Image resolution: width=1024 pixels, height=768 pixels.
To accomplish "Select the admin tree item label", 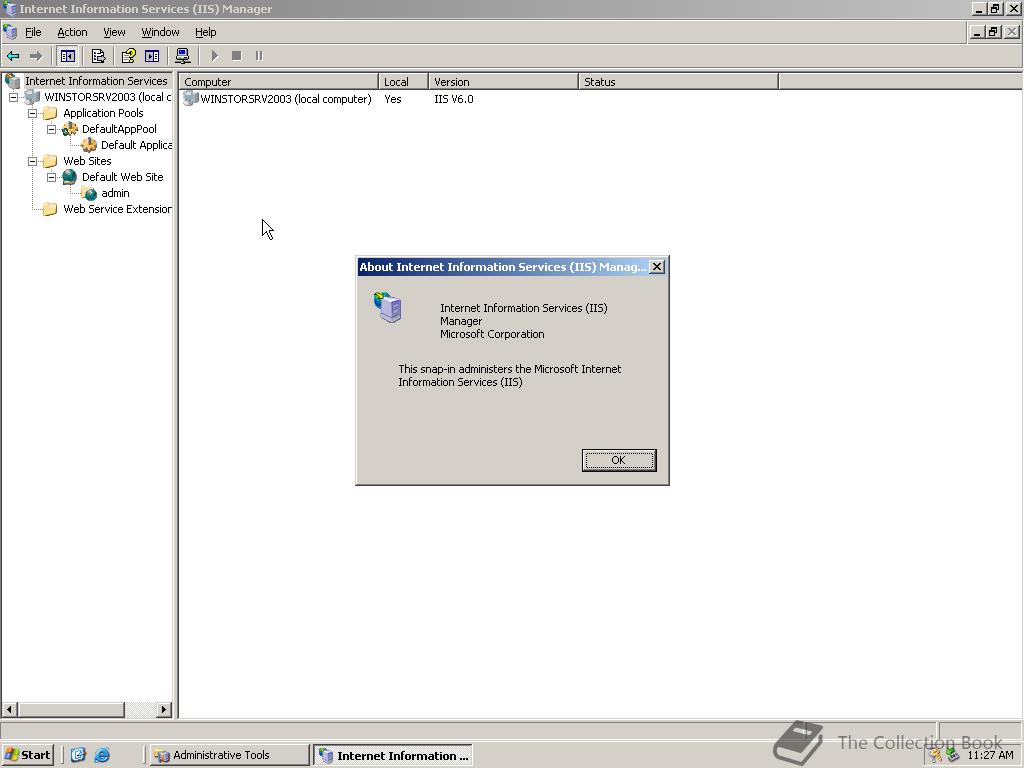I will 115,193.
